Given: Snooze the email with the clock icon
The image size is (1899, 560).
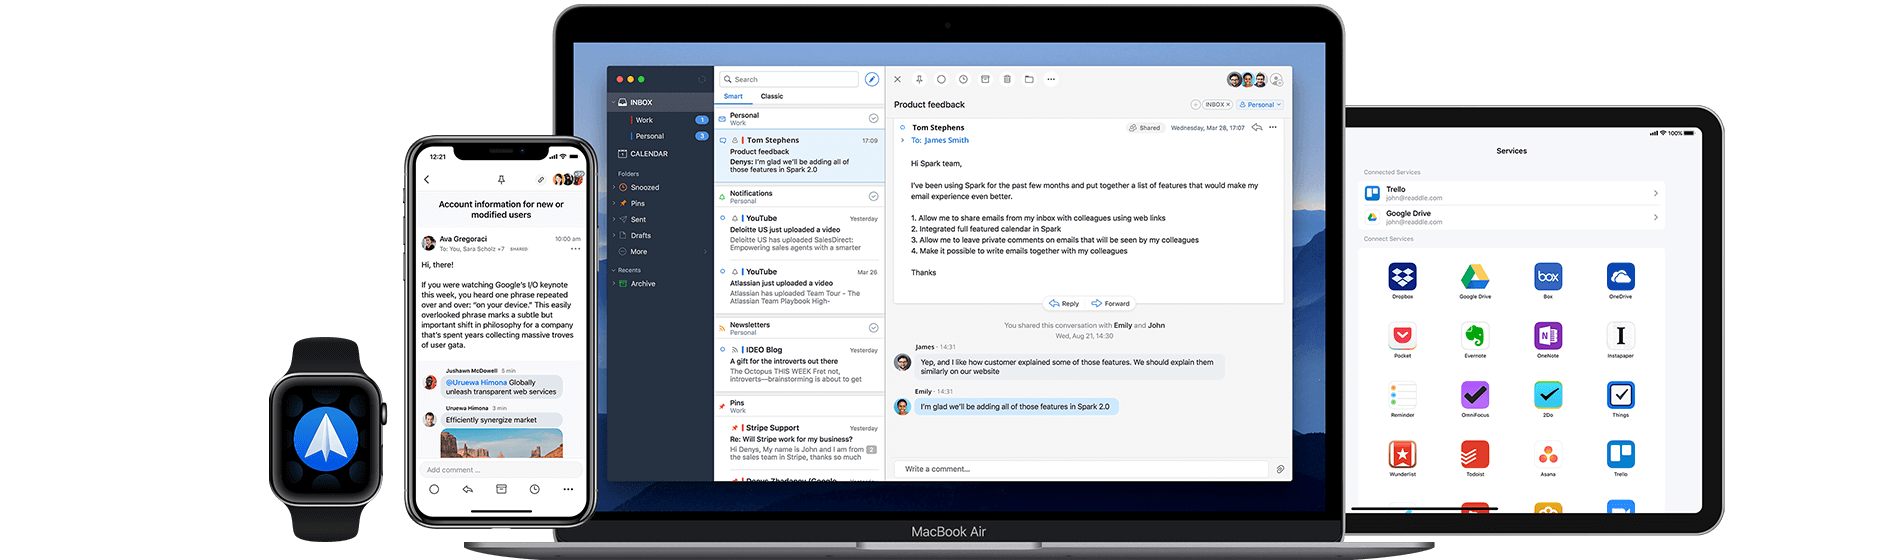Looking at the screenshot, I should point(963,79).
